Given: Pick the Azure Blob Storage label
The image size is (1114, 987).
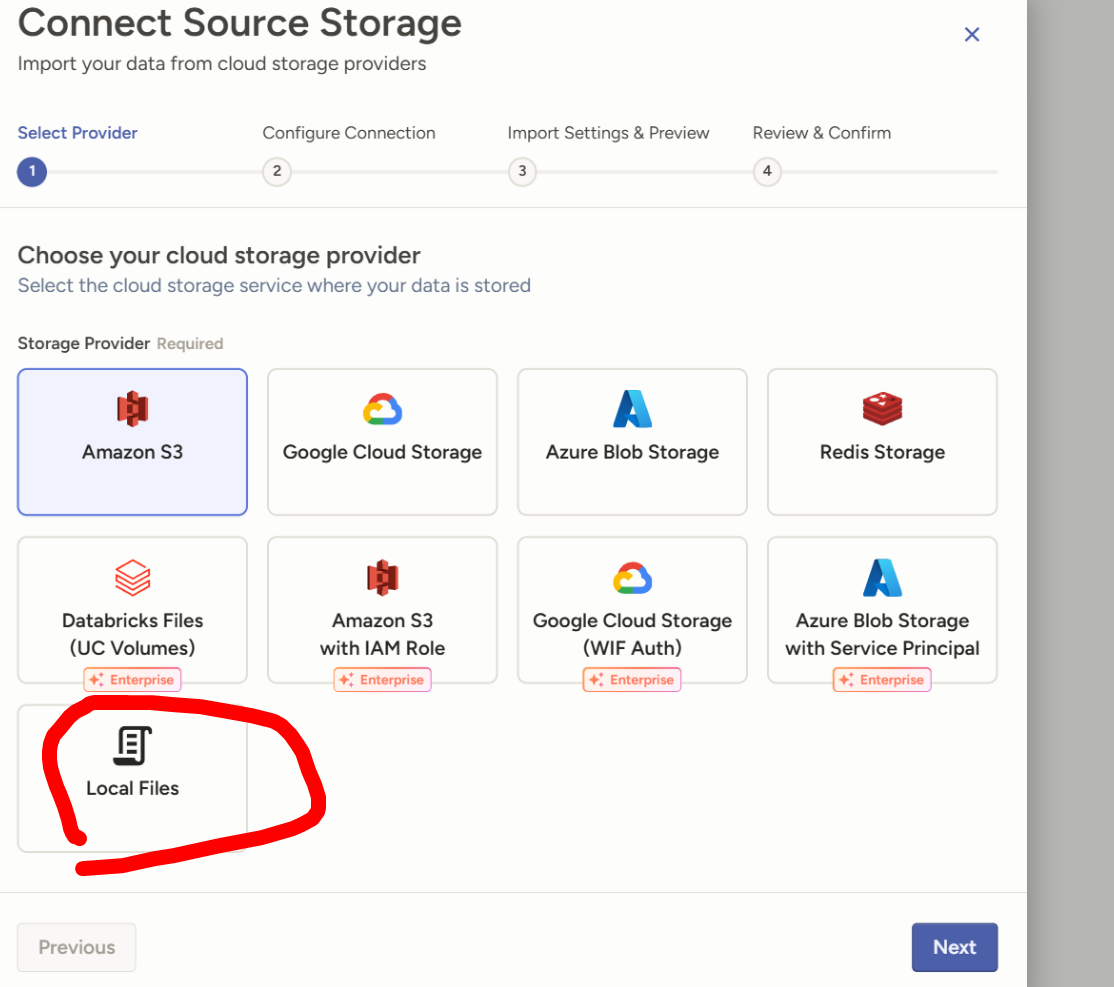Looking at the screenshot, I should pyautogui.click(x=632, y=452).
